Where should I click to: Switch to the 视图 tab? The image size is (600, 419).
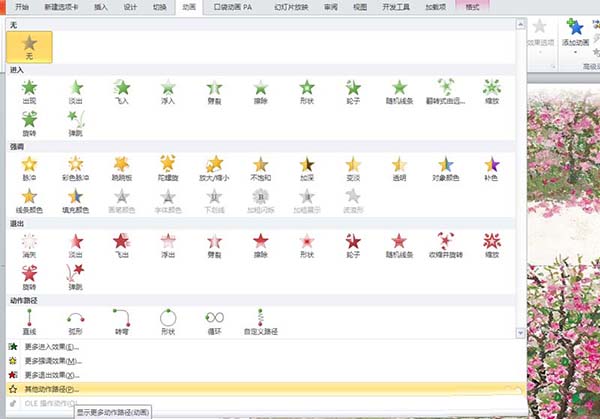coord(360,7)
